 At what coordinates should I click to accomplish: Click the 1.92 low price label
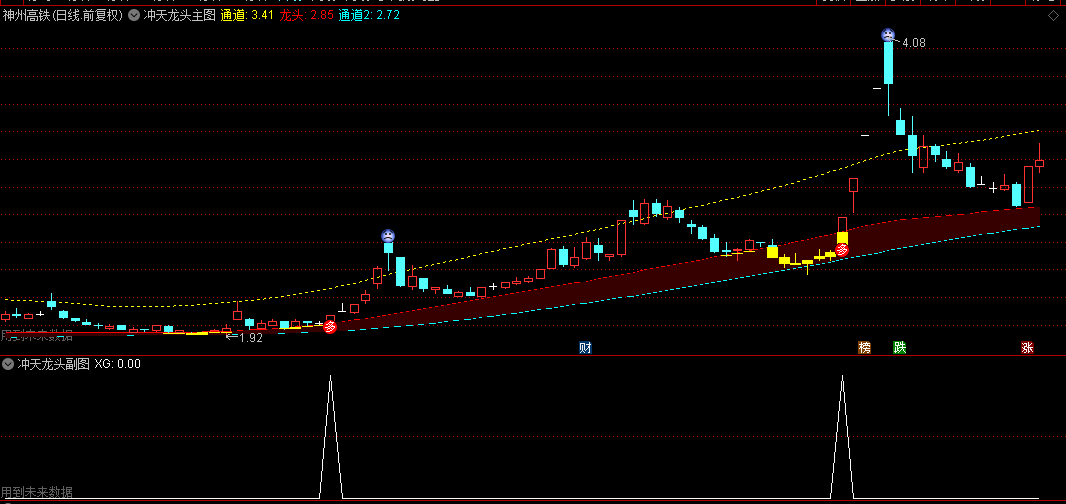pos(251,337)
